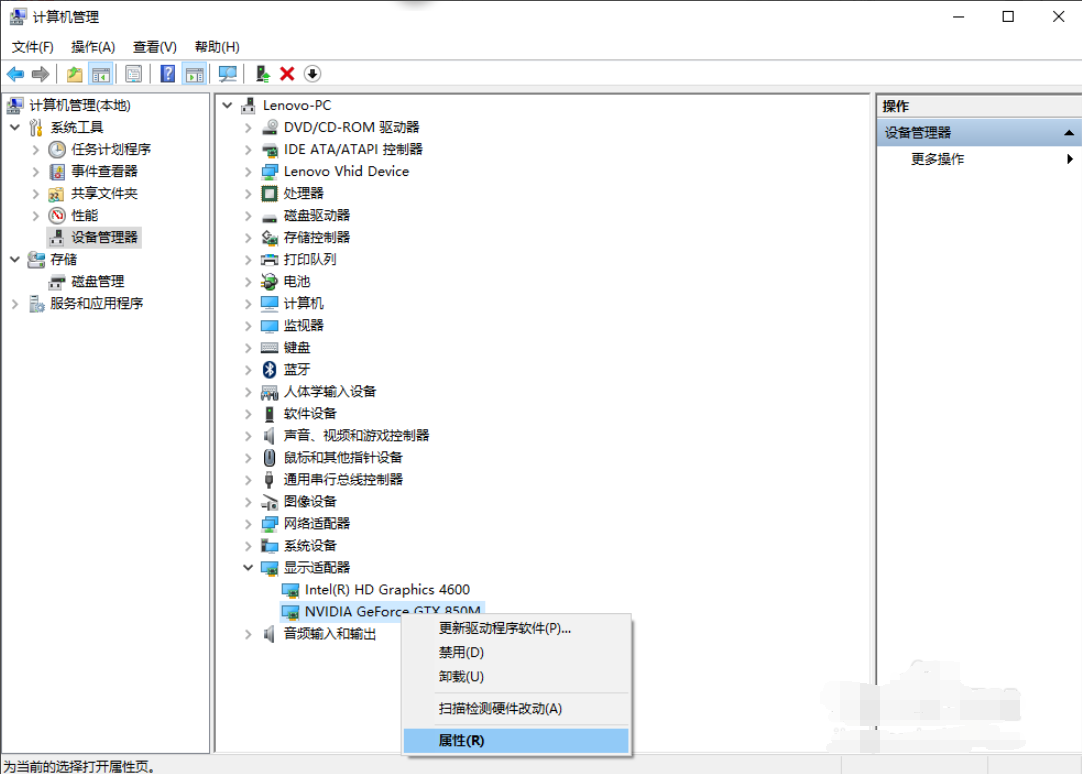This screenshot has width=1082, height=774.
Task: Click the Update driver toolbar icon
Action: [262, 74]
